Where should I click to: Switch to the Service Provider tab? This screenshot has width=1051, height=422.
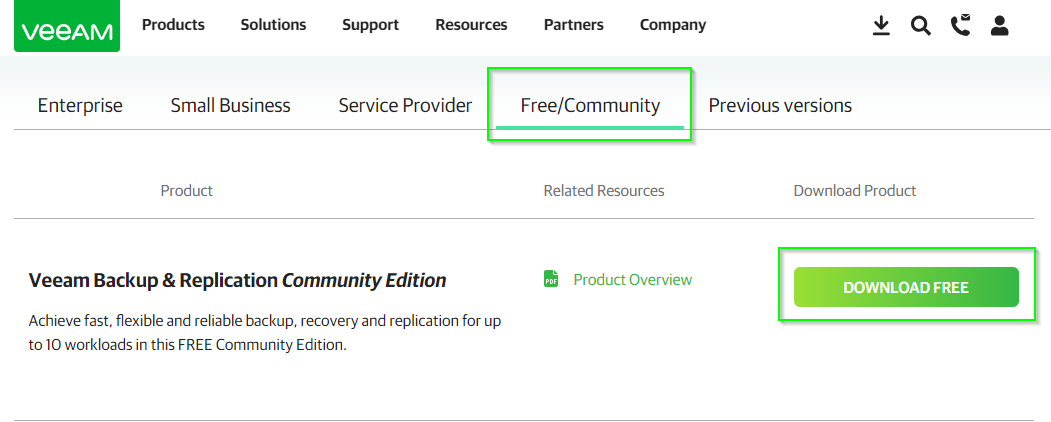point(406,106)
